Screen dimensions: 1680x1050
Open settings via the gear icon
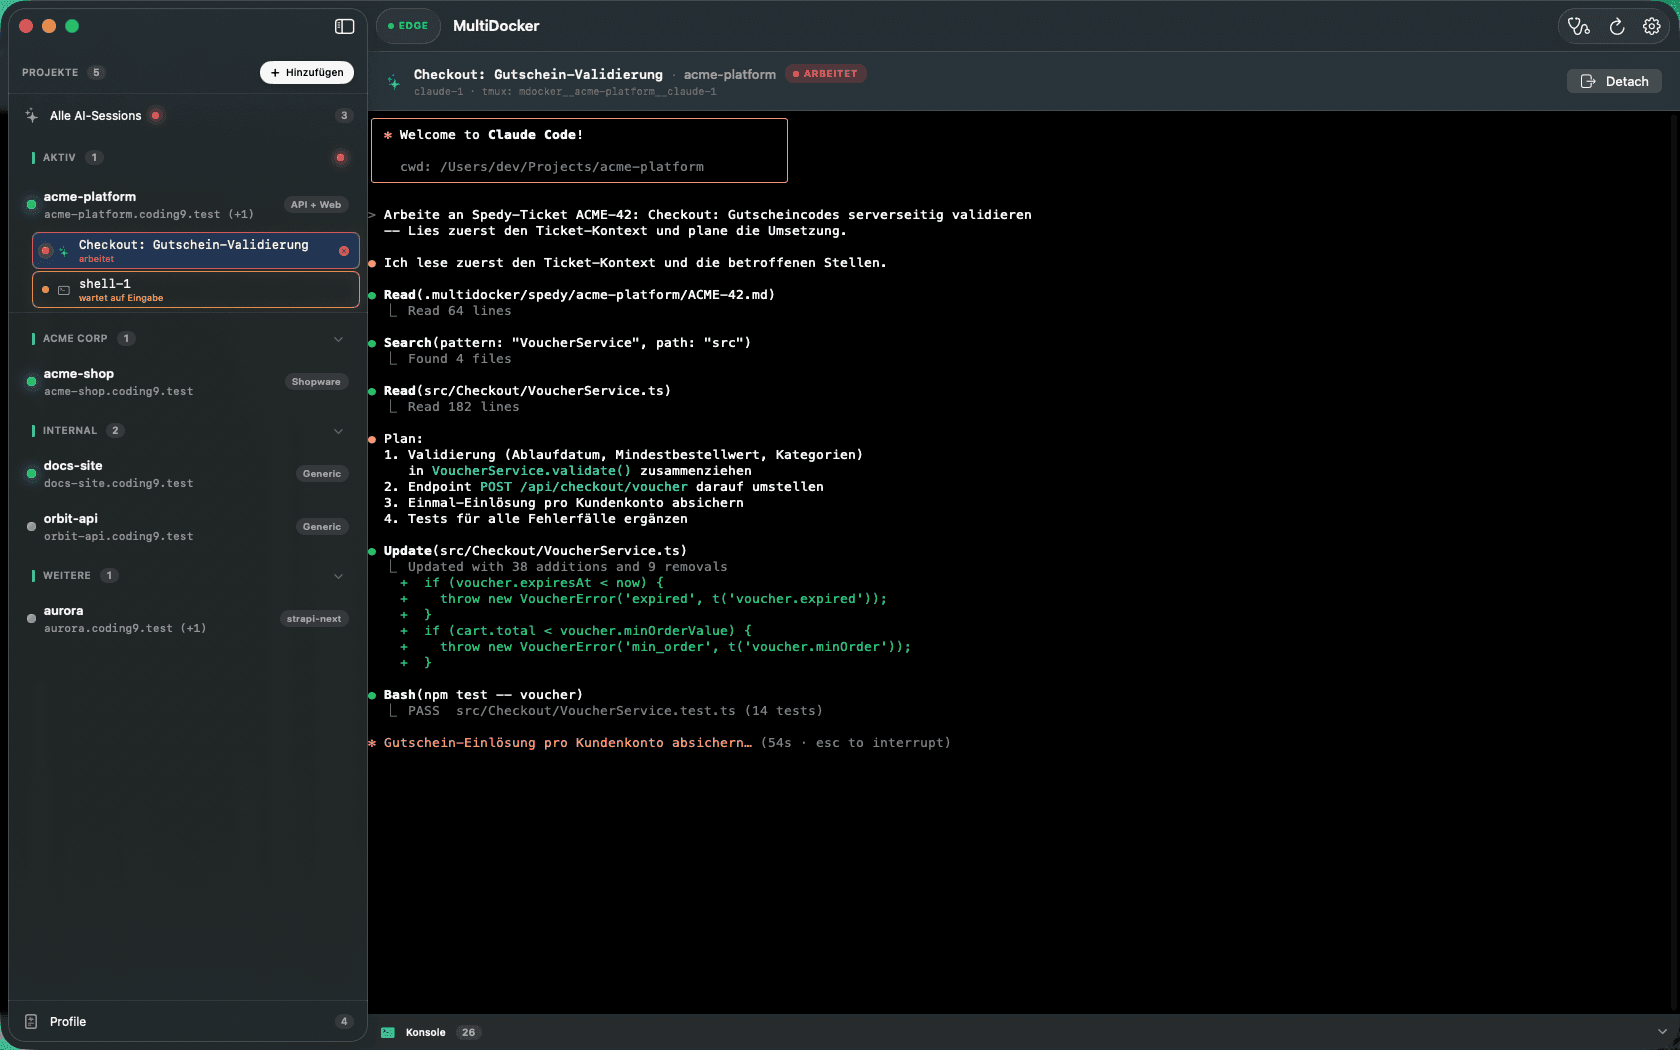(x=1652, y=27)
